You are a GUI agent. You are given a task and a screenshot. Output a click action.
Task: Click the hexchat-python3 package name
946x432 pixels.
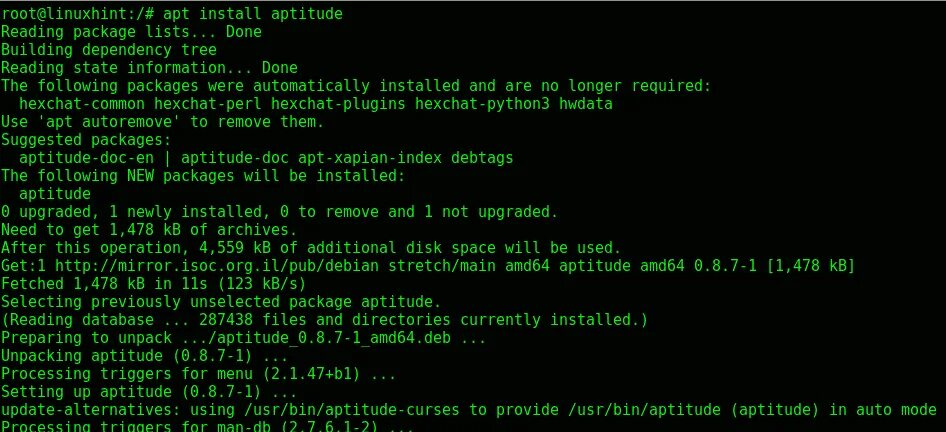(482, 104)
